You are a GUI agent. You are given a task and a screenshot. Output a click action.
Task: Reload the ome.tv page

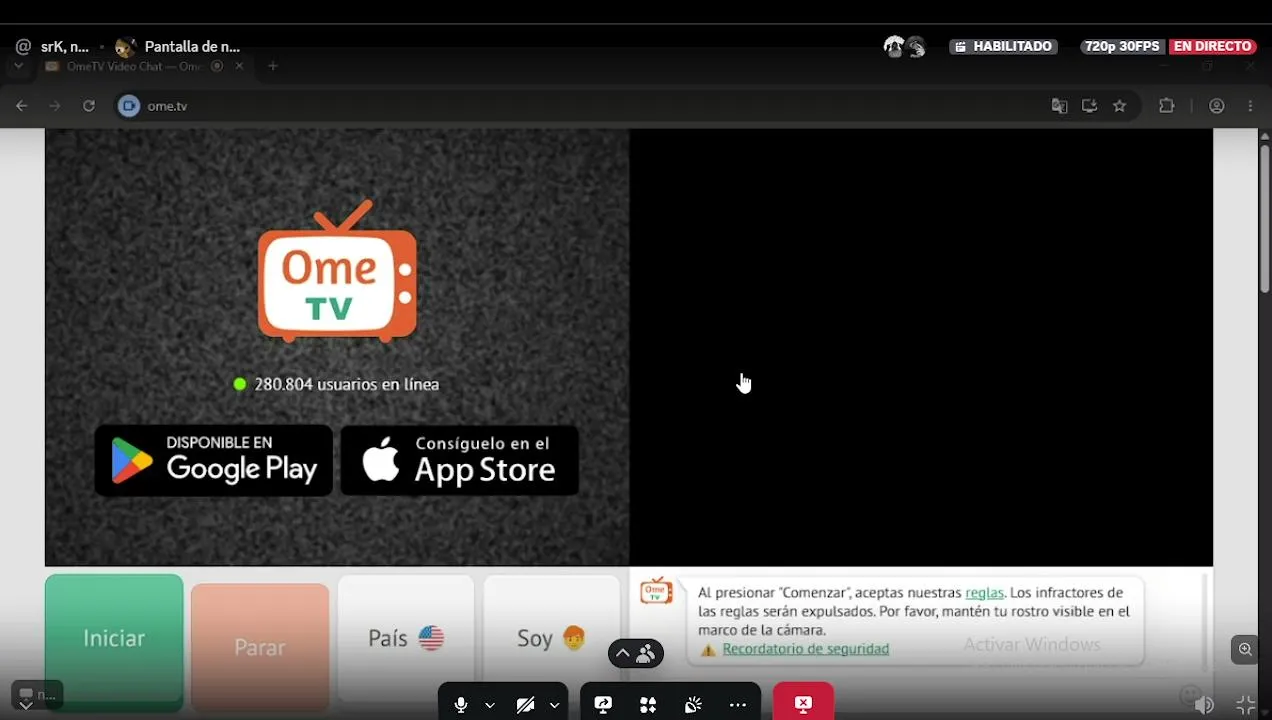click(89, 106)
